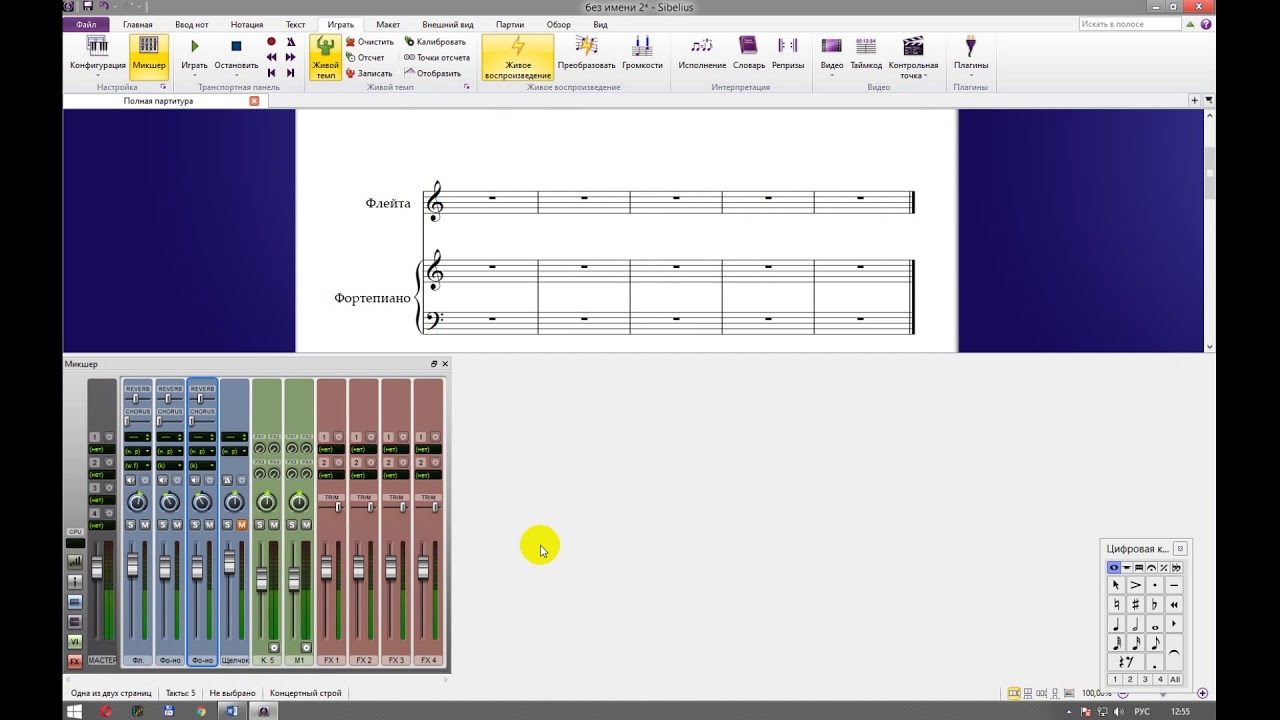Mute the Щелчок channel in mixer
1280x720 pixels.
tap(241, 525)
